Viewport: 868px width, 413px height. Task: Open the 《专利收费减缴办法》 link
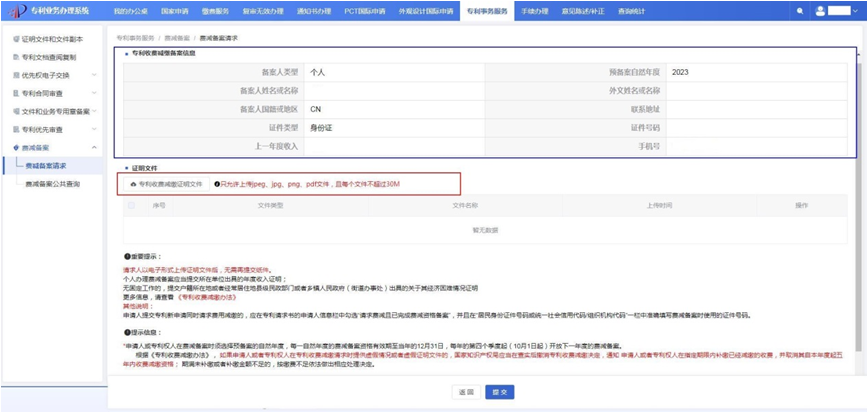(x=207, y=297)
